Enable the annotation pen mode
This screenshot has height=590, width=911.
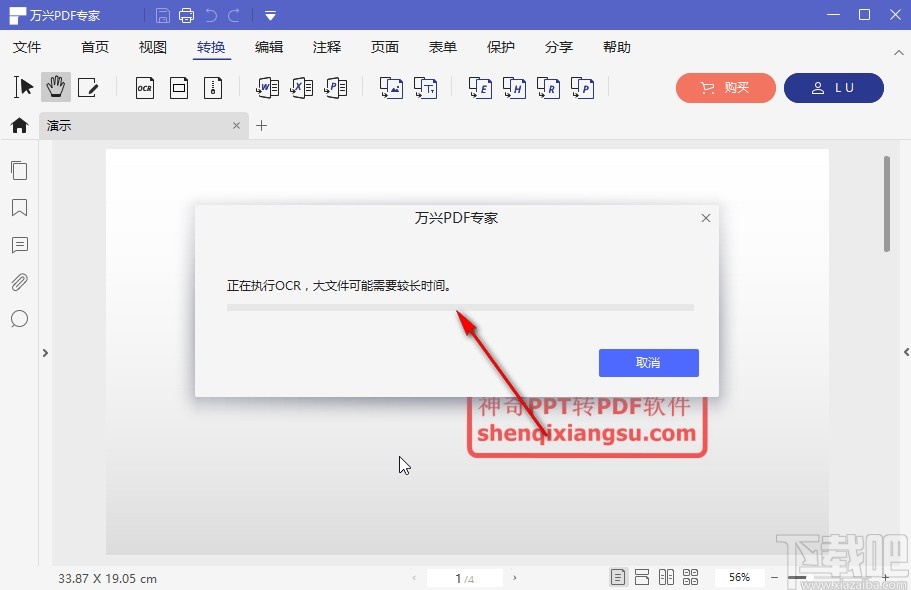[88, 88]
